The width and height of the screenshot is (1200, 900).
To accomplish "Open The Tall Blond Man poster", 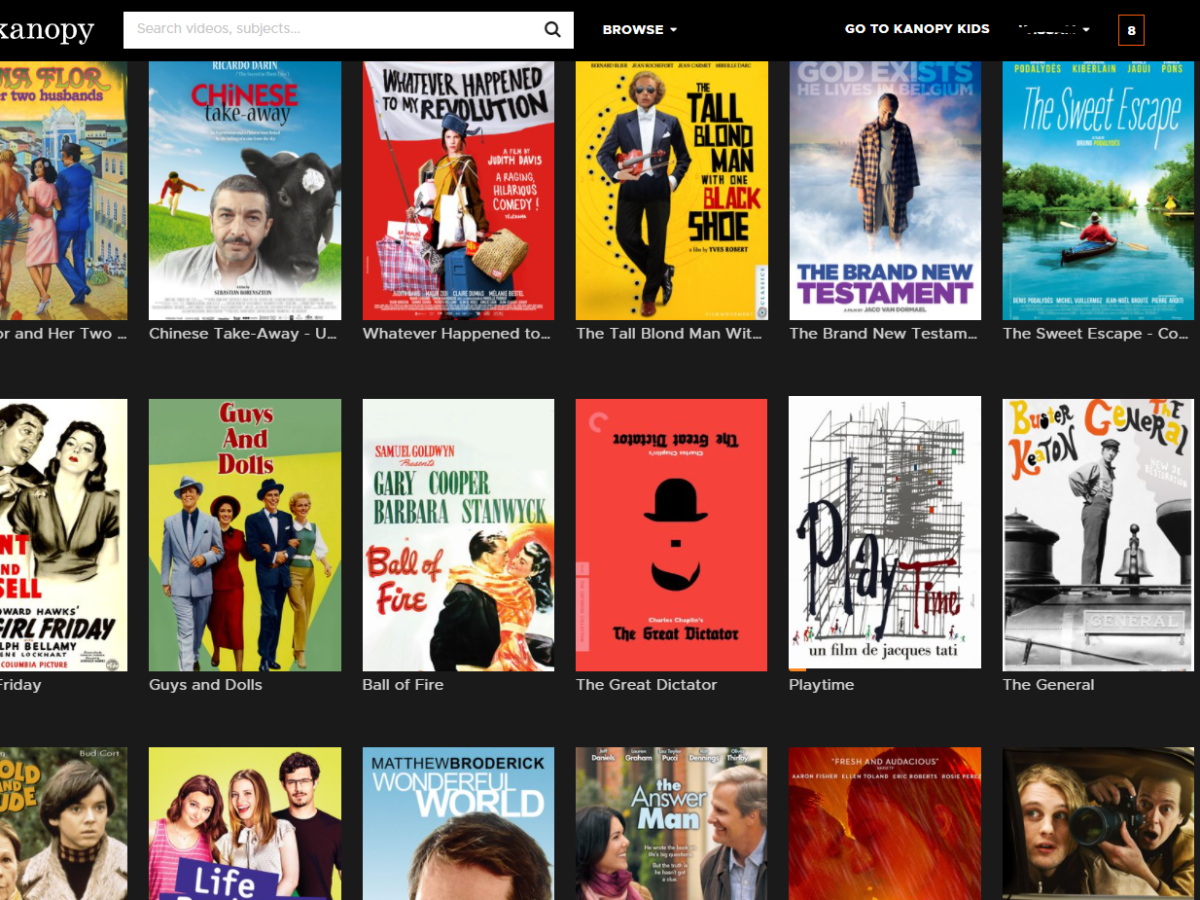I will point(672,190).
